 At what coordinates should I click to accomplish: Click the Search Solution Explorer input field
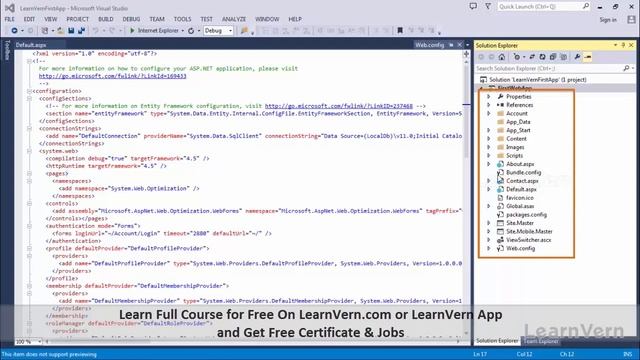[x=549, y=68]
